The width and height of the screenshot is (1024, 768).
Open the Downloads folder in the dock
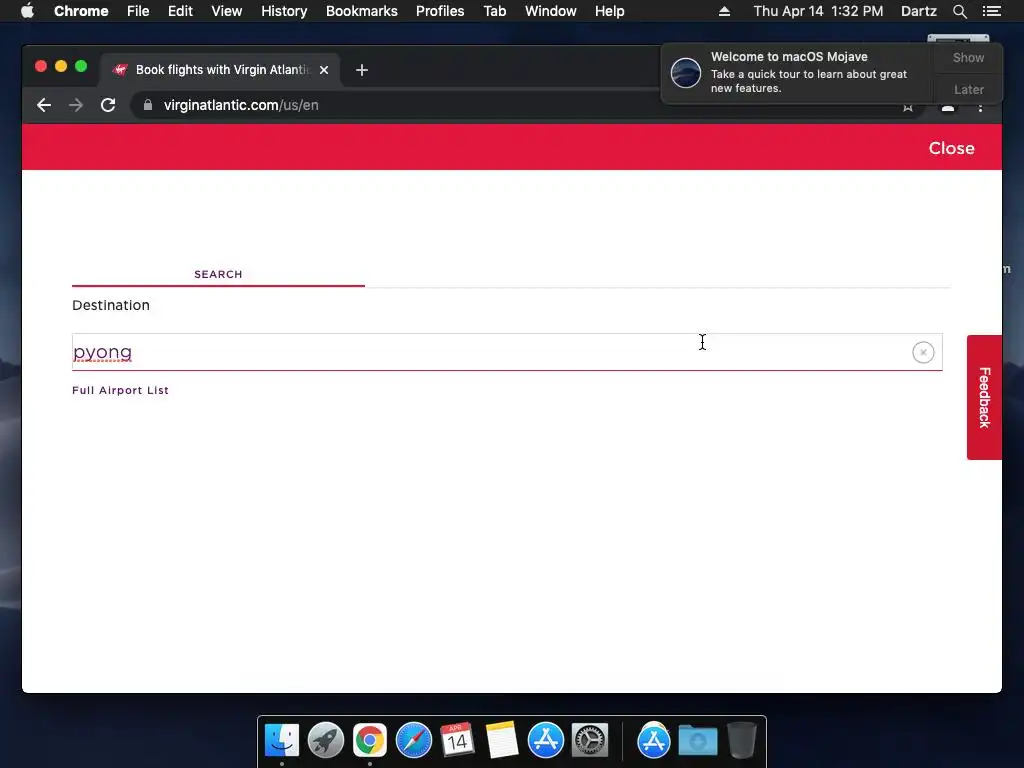697,741
